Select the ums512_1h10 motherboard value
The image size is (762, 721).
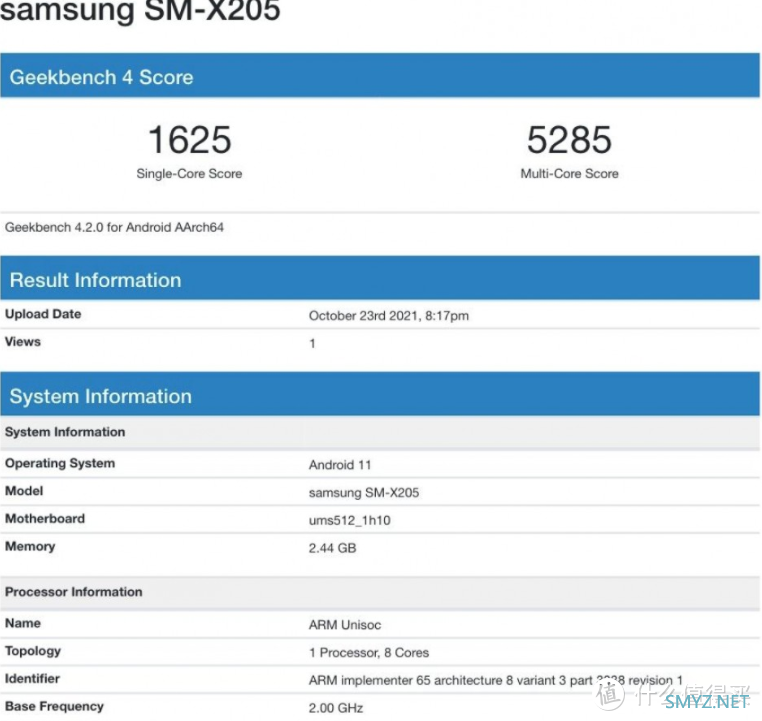[349, 520]
